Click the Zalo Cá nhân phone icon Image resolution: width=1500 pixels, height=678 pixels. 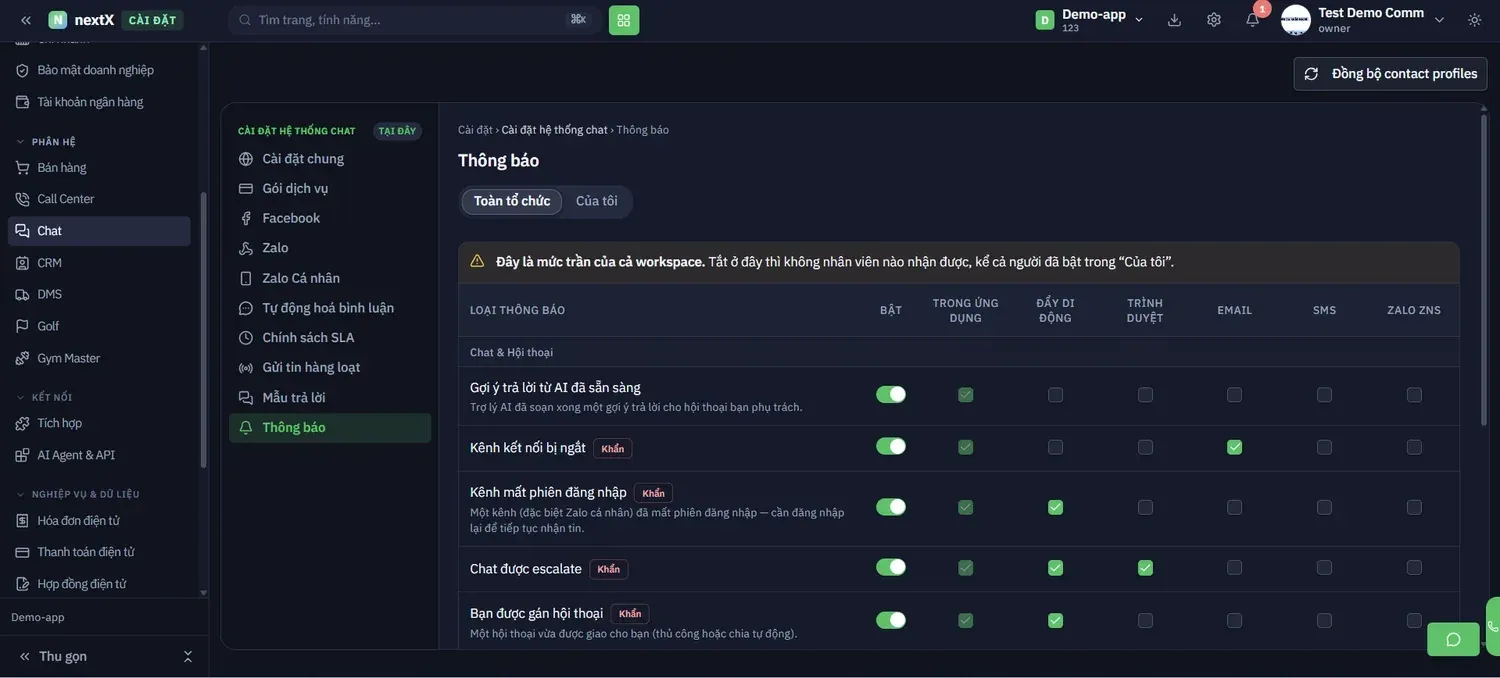pyautogui.click(x=246, y=278)
